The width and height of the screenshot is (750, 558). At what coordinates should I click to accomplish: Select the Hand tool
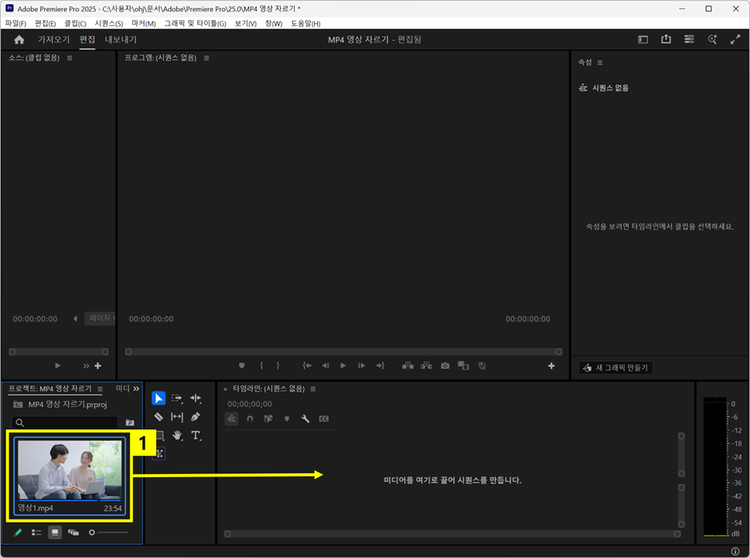[177, 436]
